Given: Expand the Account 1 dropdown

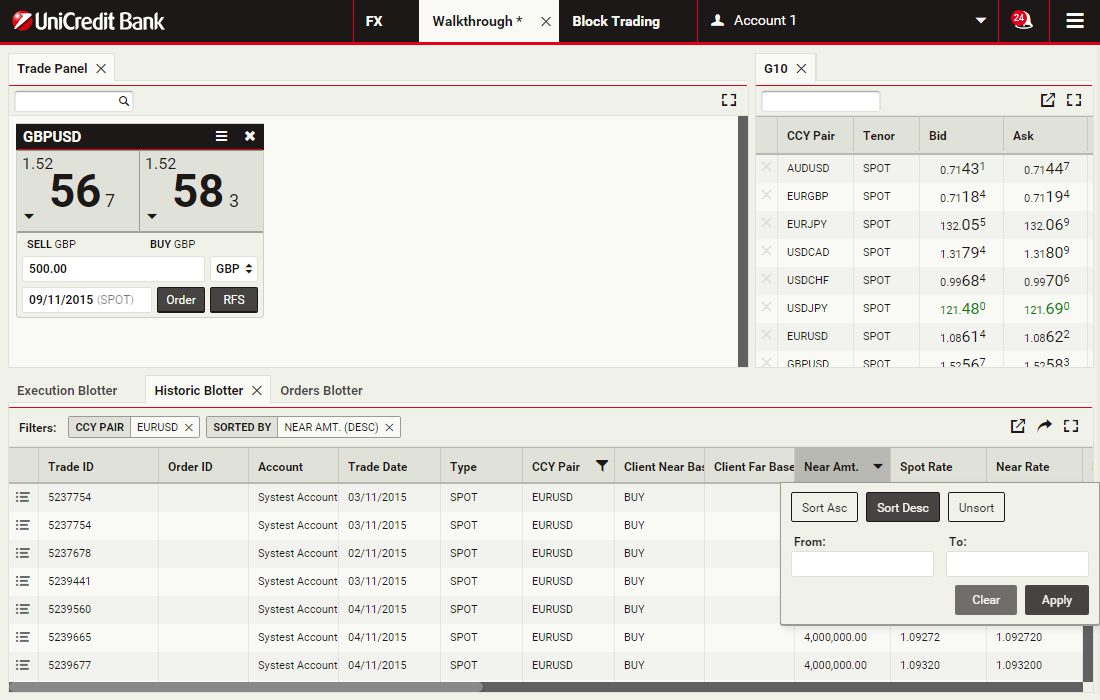Looking at the screenshot, I should [981, 21].
